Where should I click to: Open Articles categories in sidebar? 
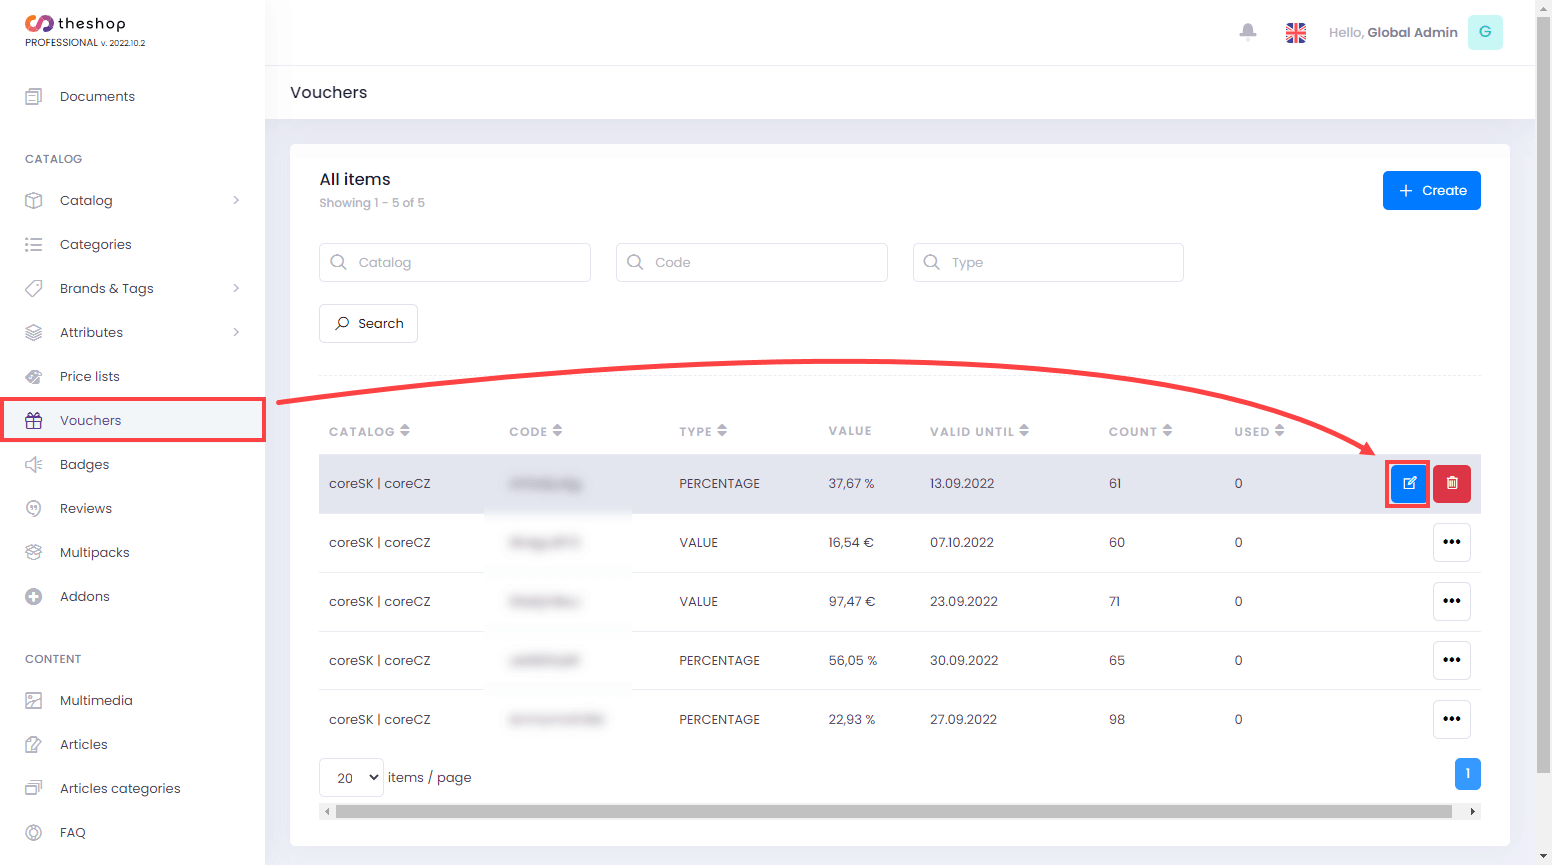[132, 788]
